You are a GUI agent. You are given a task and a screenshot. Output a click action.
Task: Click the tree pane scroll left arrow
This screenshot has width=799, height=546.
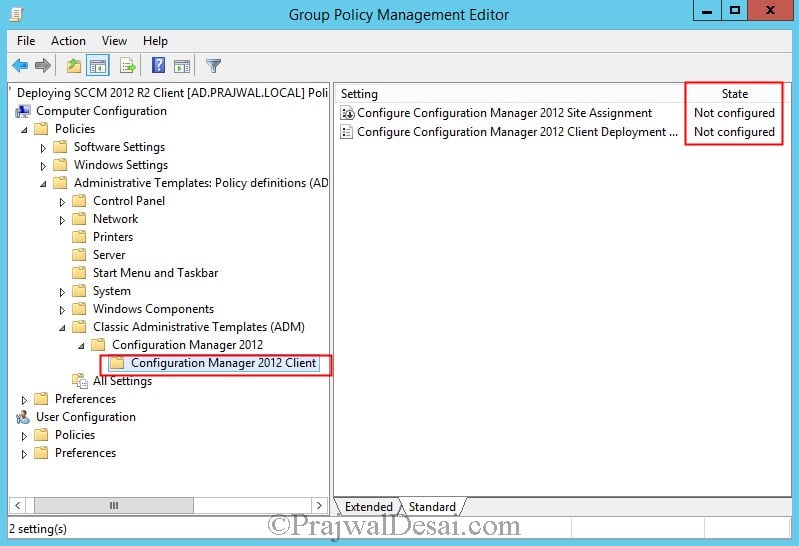tap(17, 505)
